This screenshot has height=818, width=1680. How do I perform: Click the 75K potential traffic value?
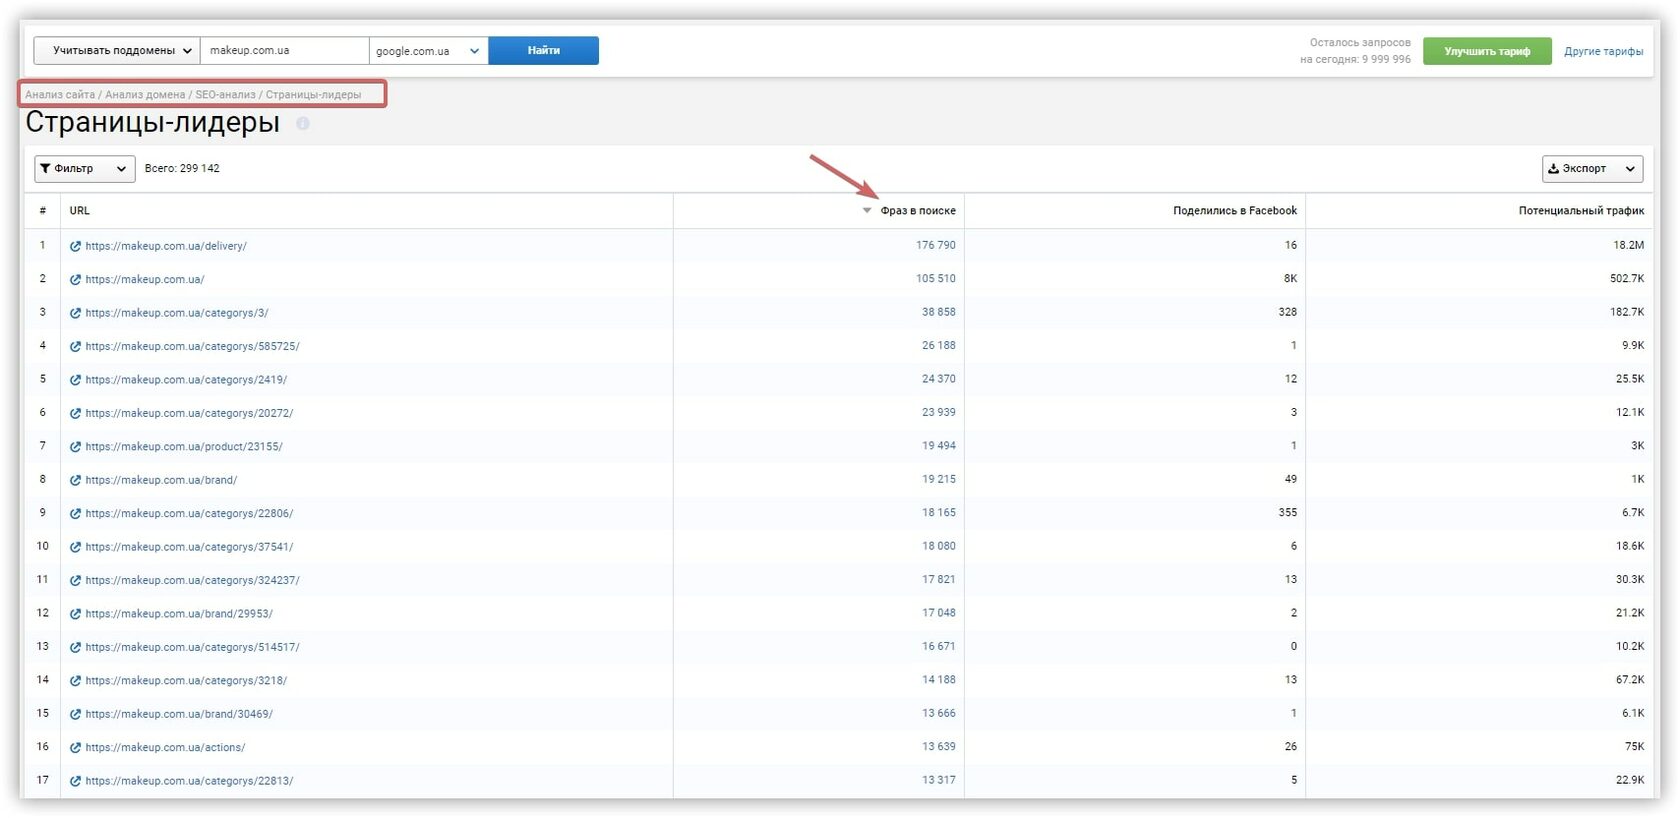pos(1635,747)
